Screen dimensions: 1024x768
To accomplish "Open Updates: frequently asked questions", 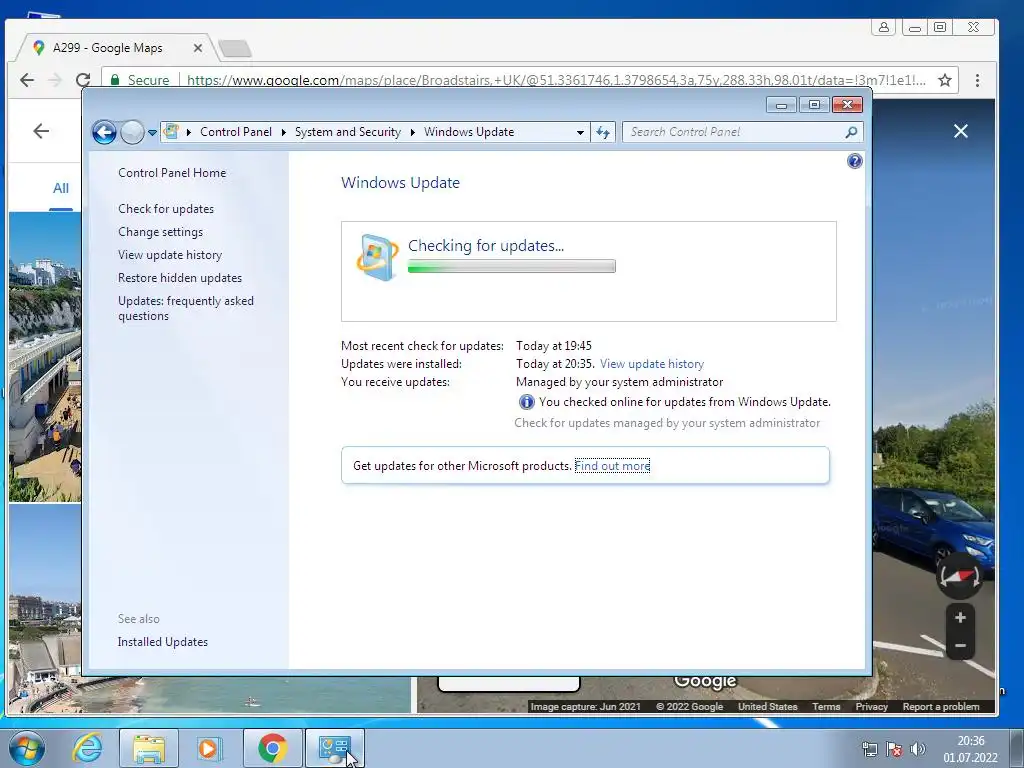I will 185,308.
